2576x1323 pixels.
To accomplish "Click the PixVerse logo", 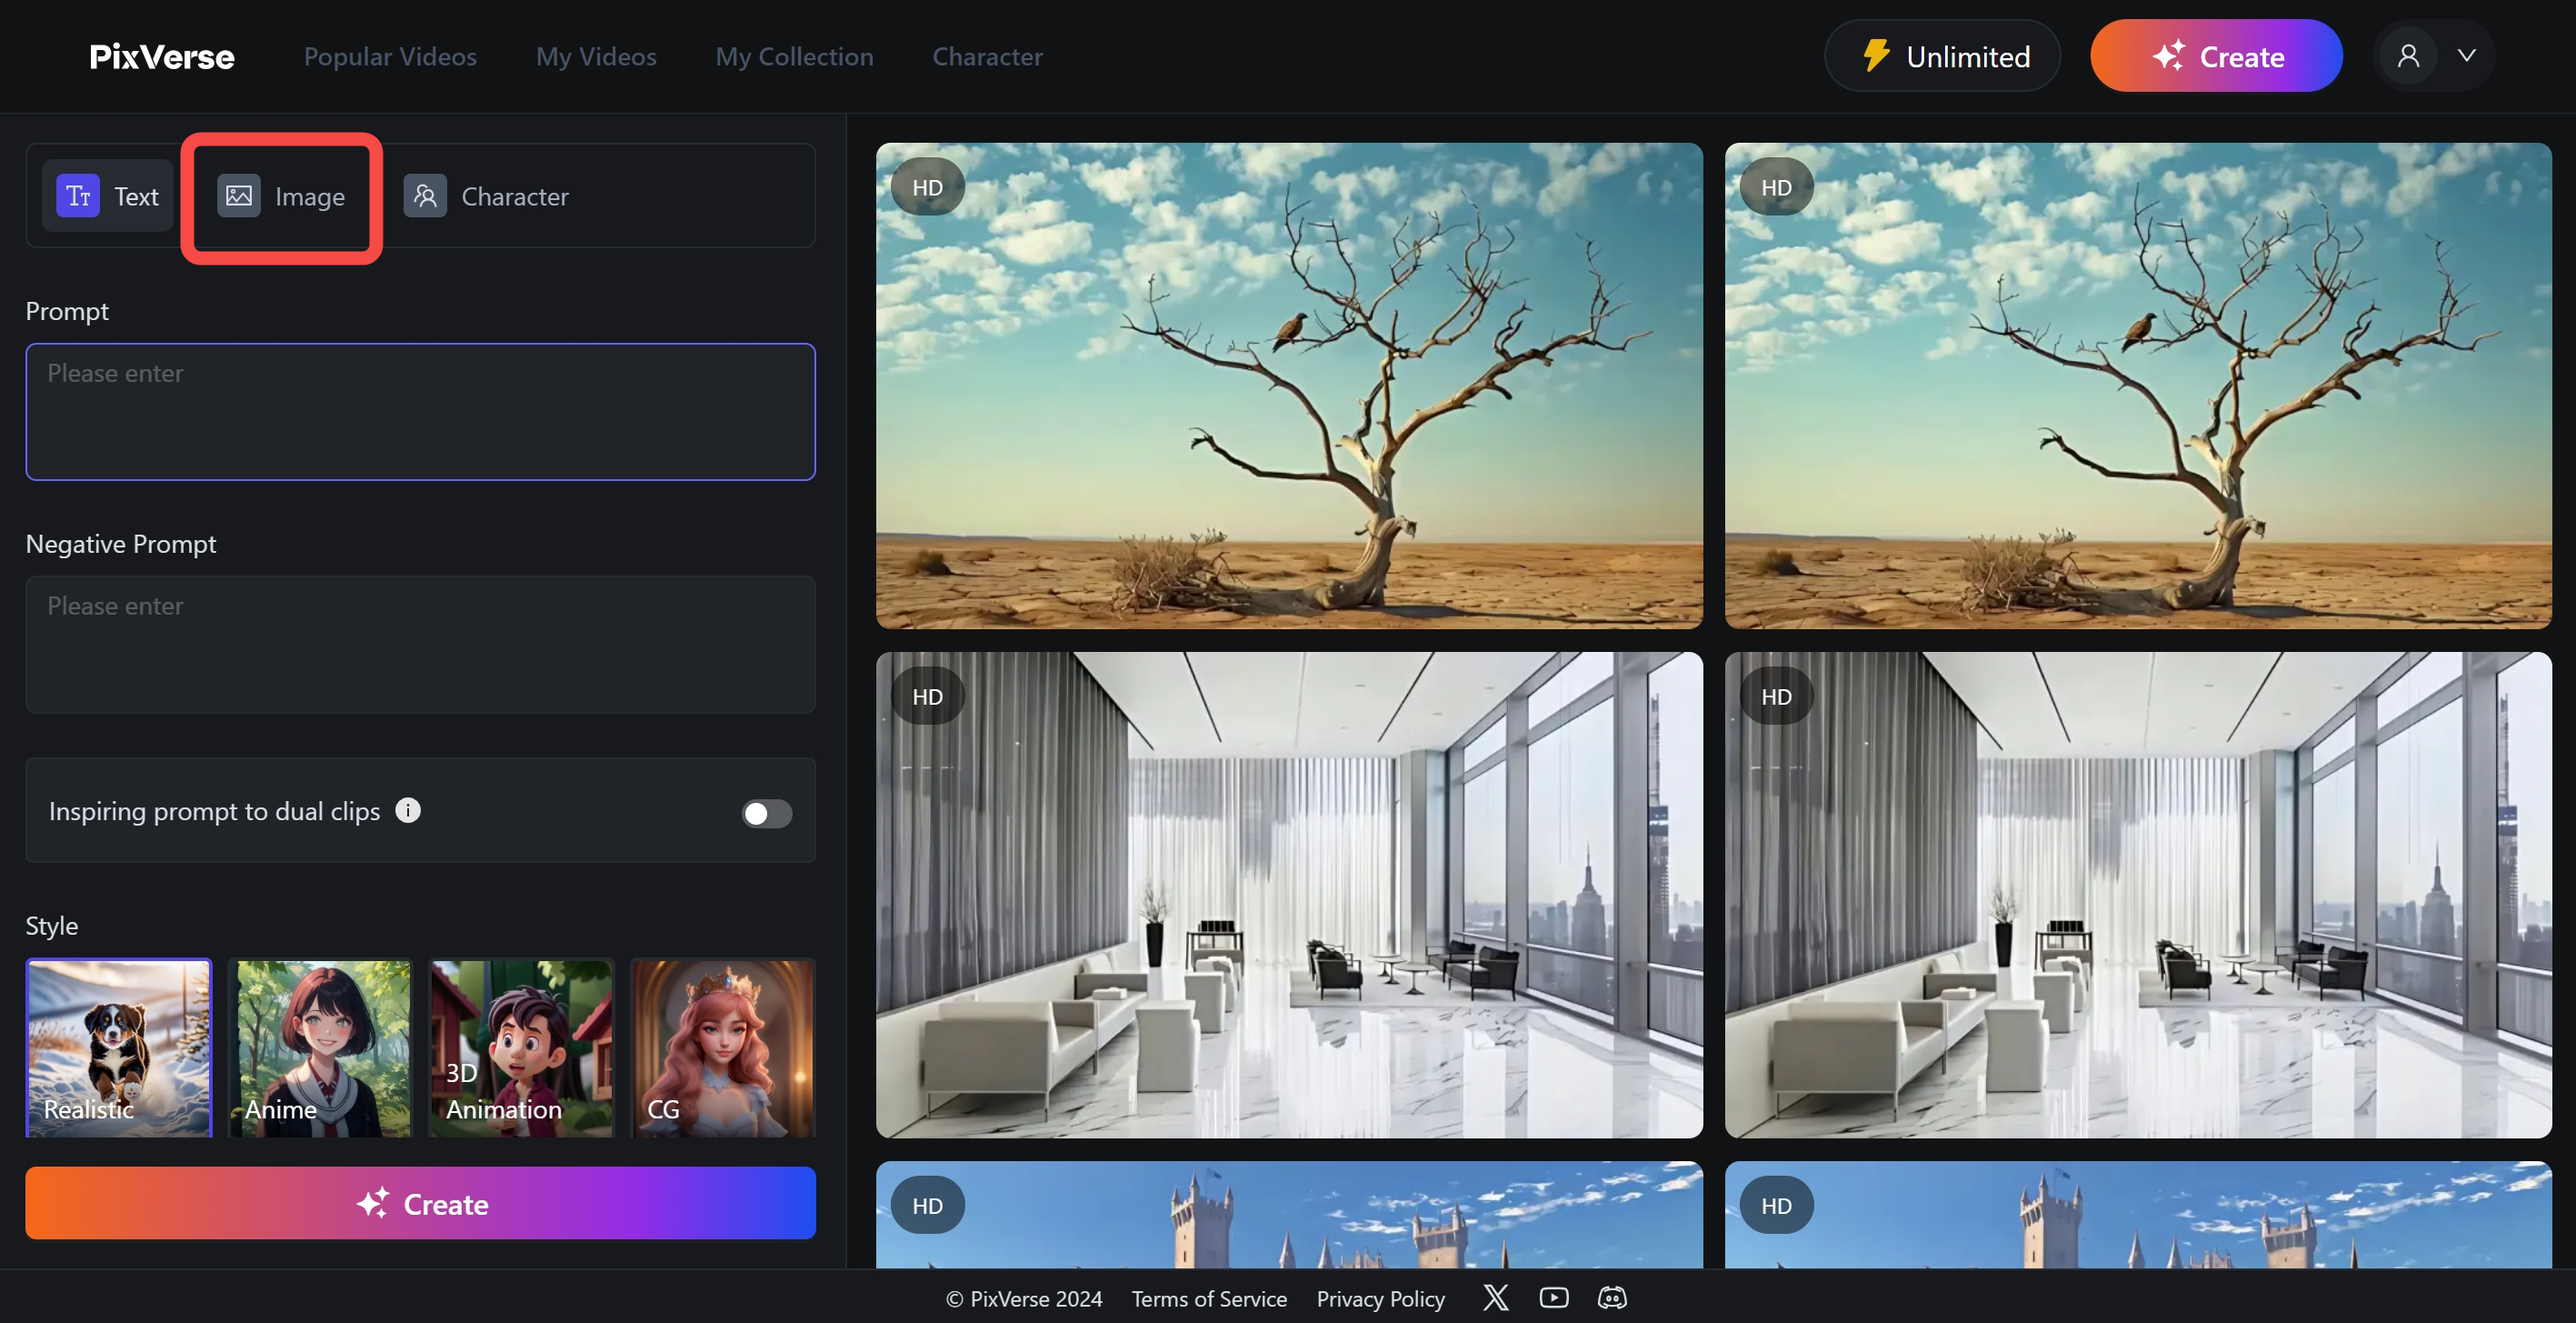I will 161,57.
